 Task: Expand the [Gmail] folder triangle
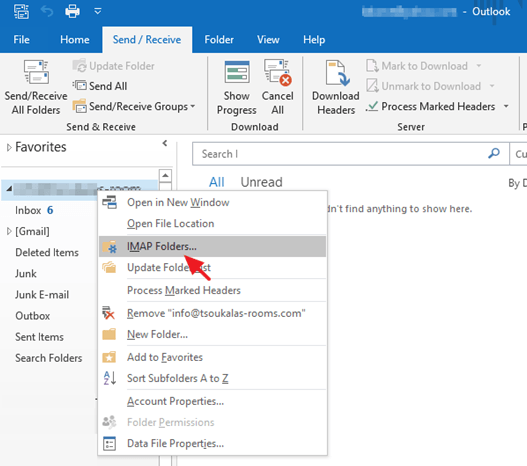click(x=9, y=231)
